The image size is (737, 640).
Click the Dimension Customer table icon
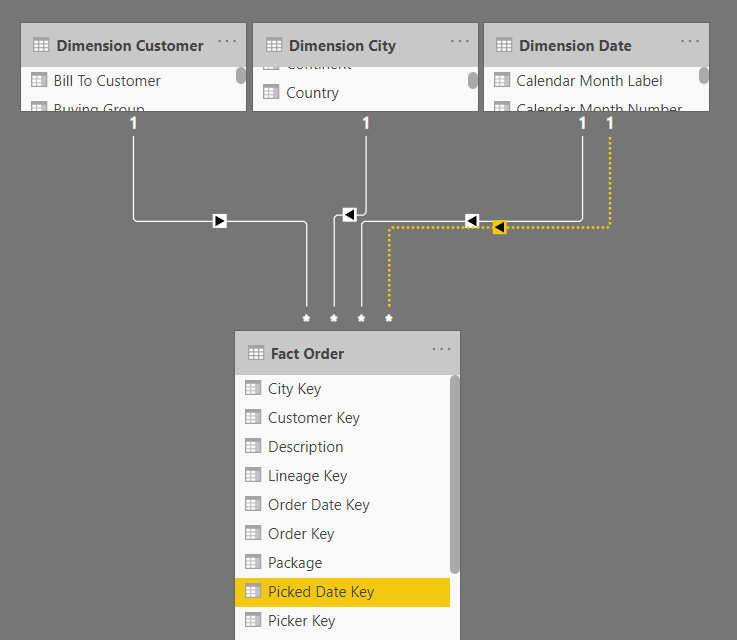41,45
